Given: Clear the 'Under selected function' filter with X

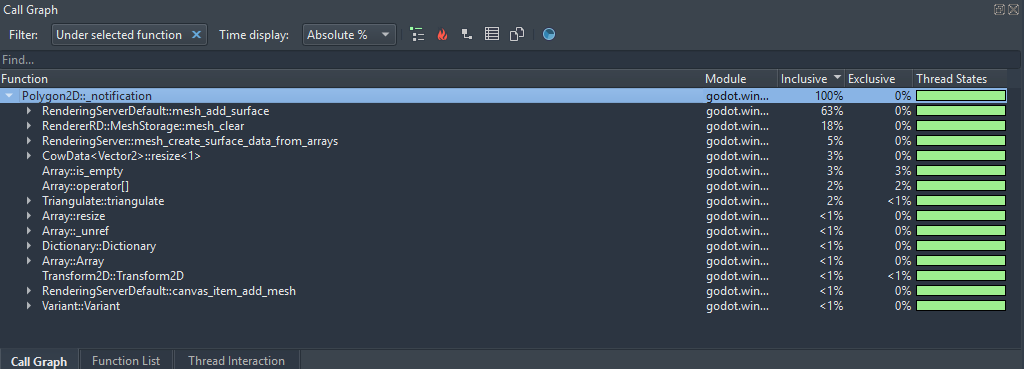Looking at the screenshot, I should (x=196, y=35).
